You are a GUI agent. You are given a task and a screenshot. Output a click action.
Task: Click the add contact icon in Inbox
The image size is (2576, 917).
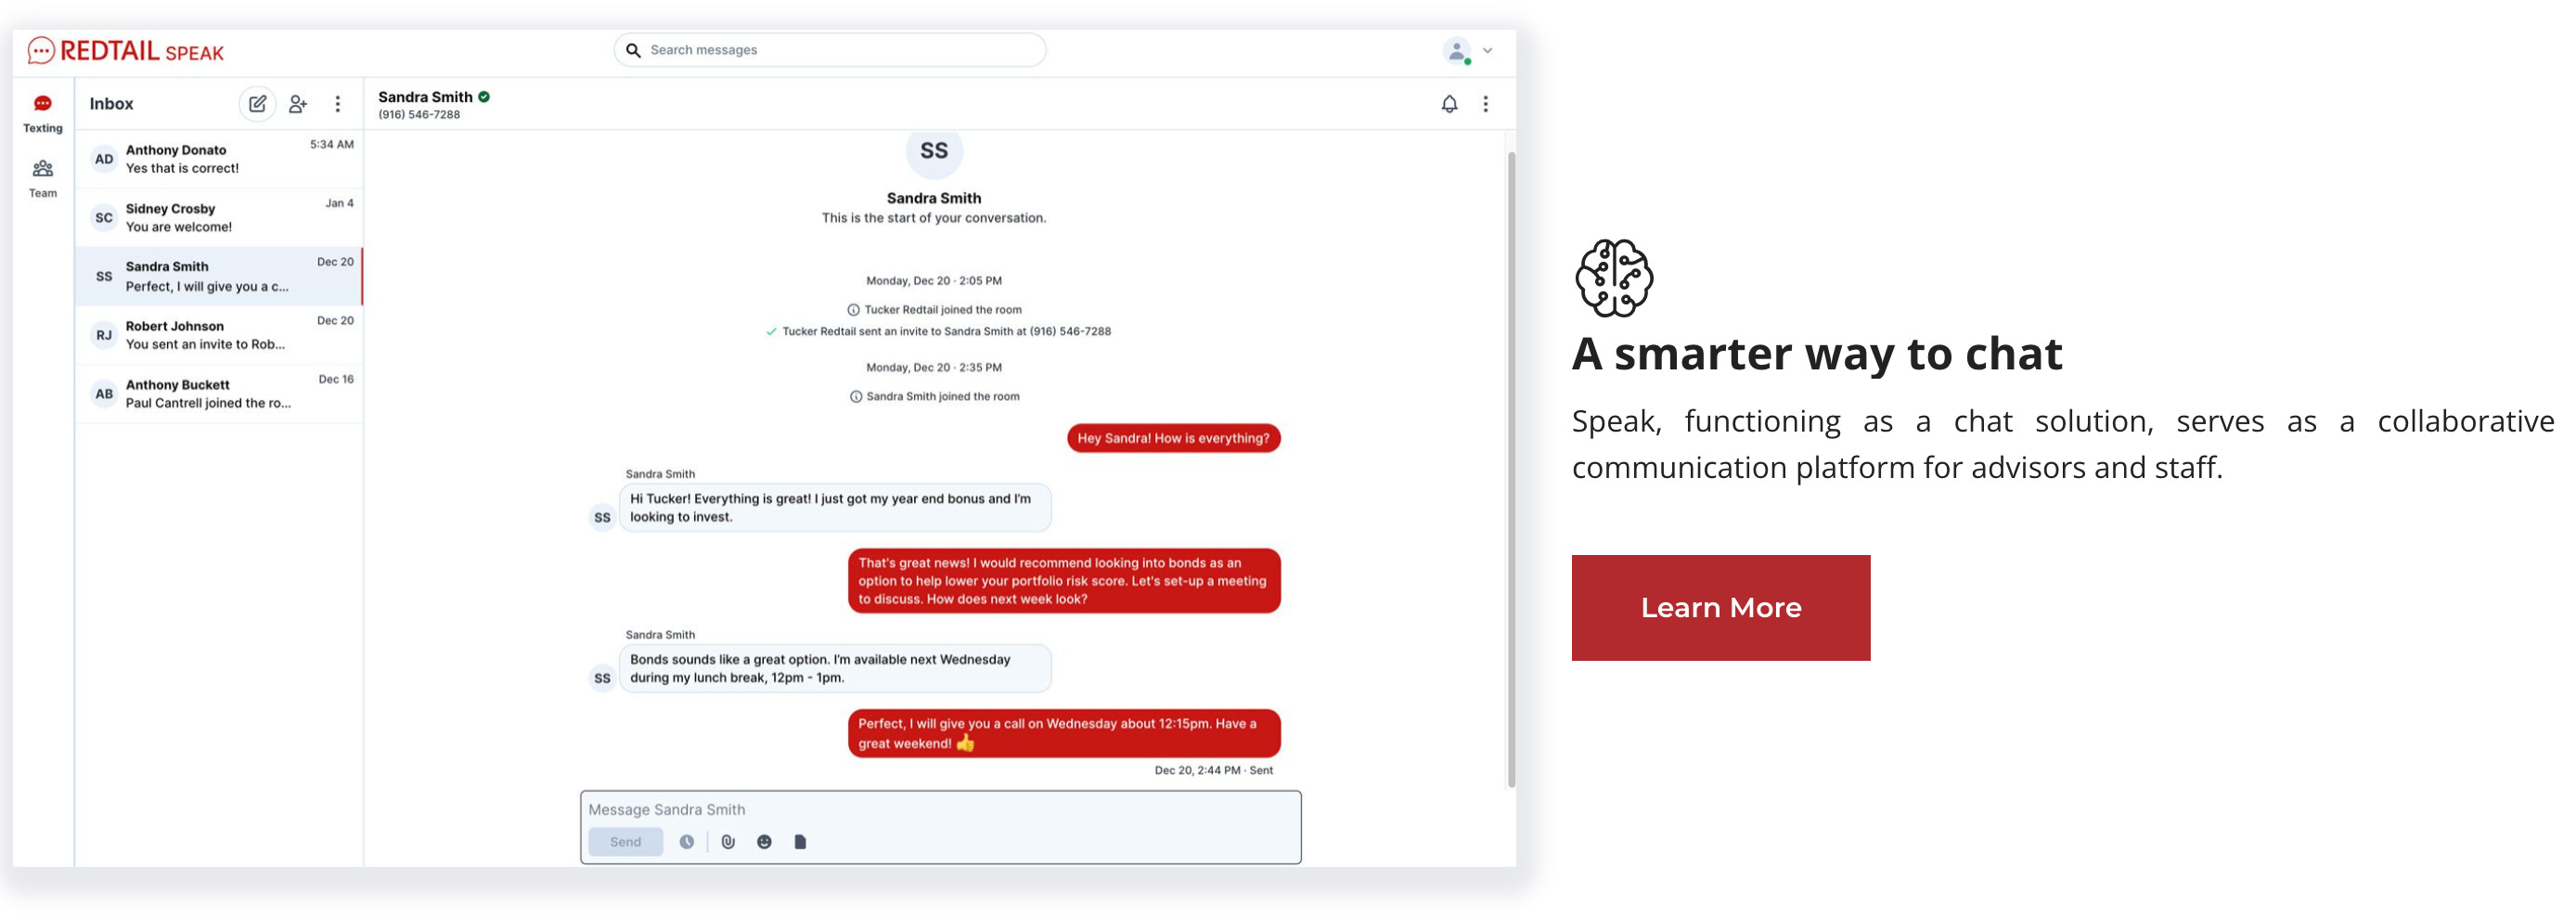click(x=298, y=103)
